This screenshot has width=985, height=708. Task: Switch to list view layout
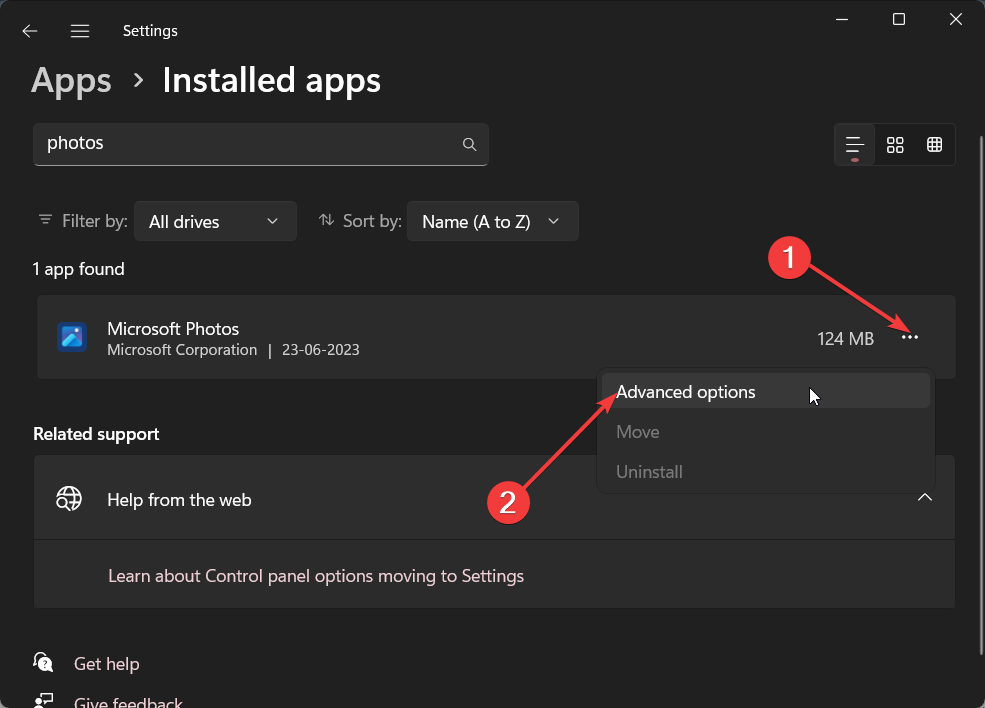(x=854, y=145)
